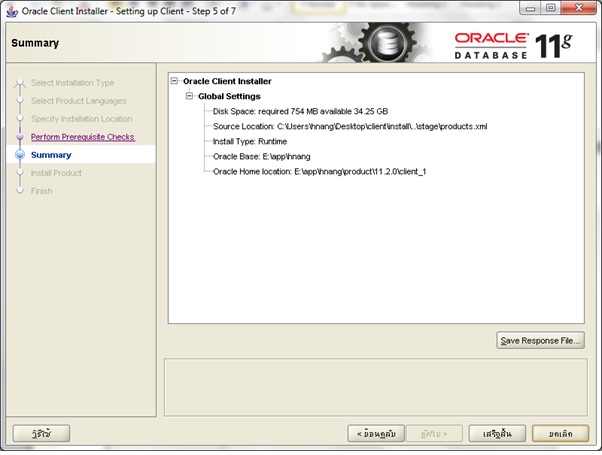
Task: Minimize the installer window
Action: 531,8
